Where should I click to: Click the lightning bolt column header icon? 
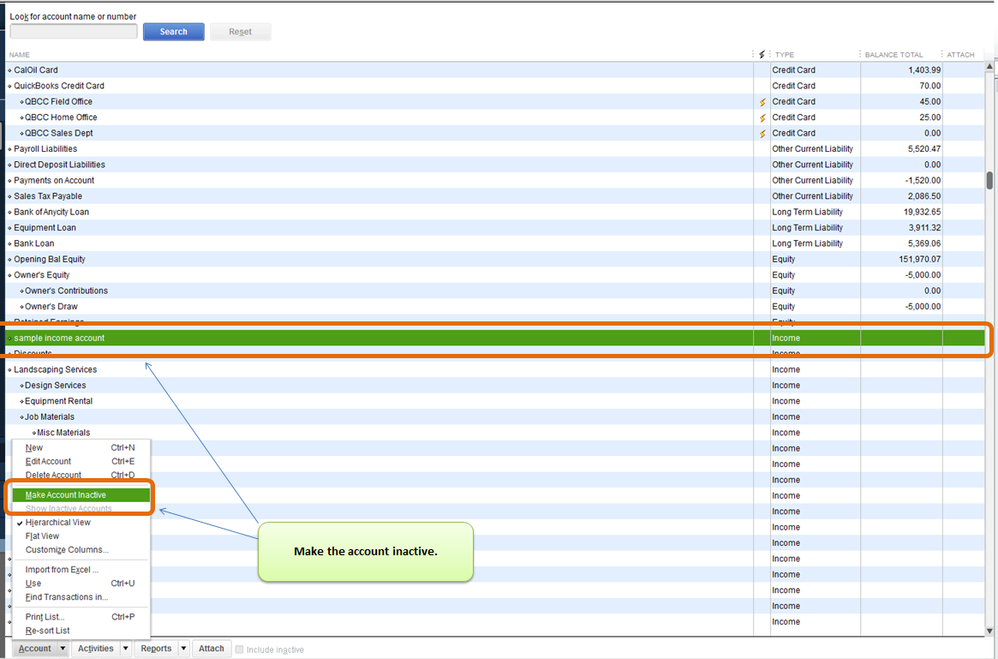(x=762, y=54)
